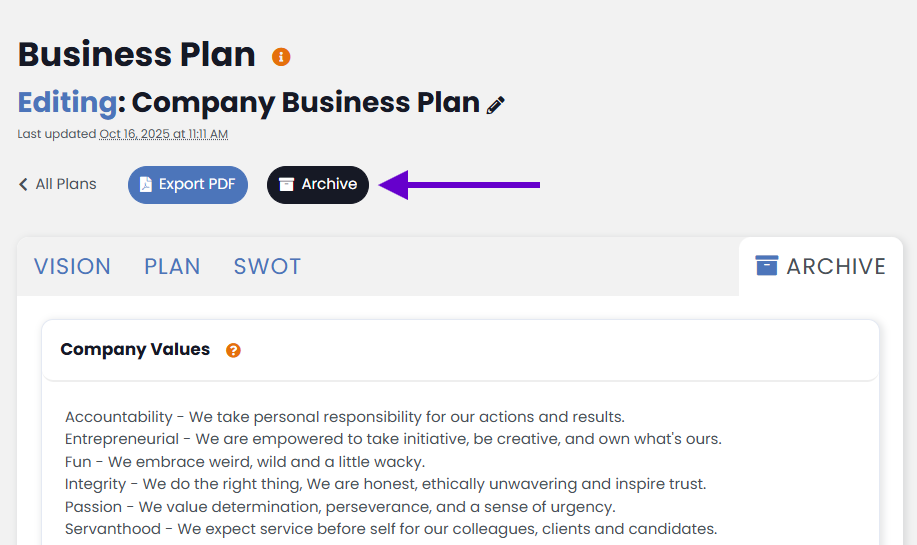Click the orange info icon beside Business Plan

point(281,56)
